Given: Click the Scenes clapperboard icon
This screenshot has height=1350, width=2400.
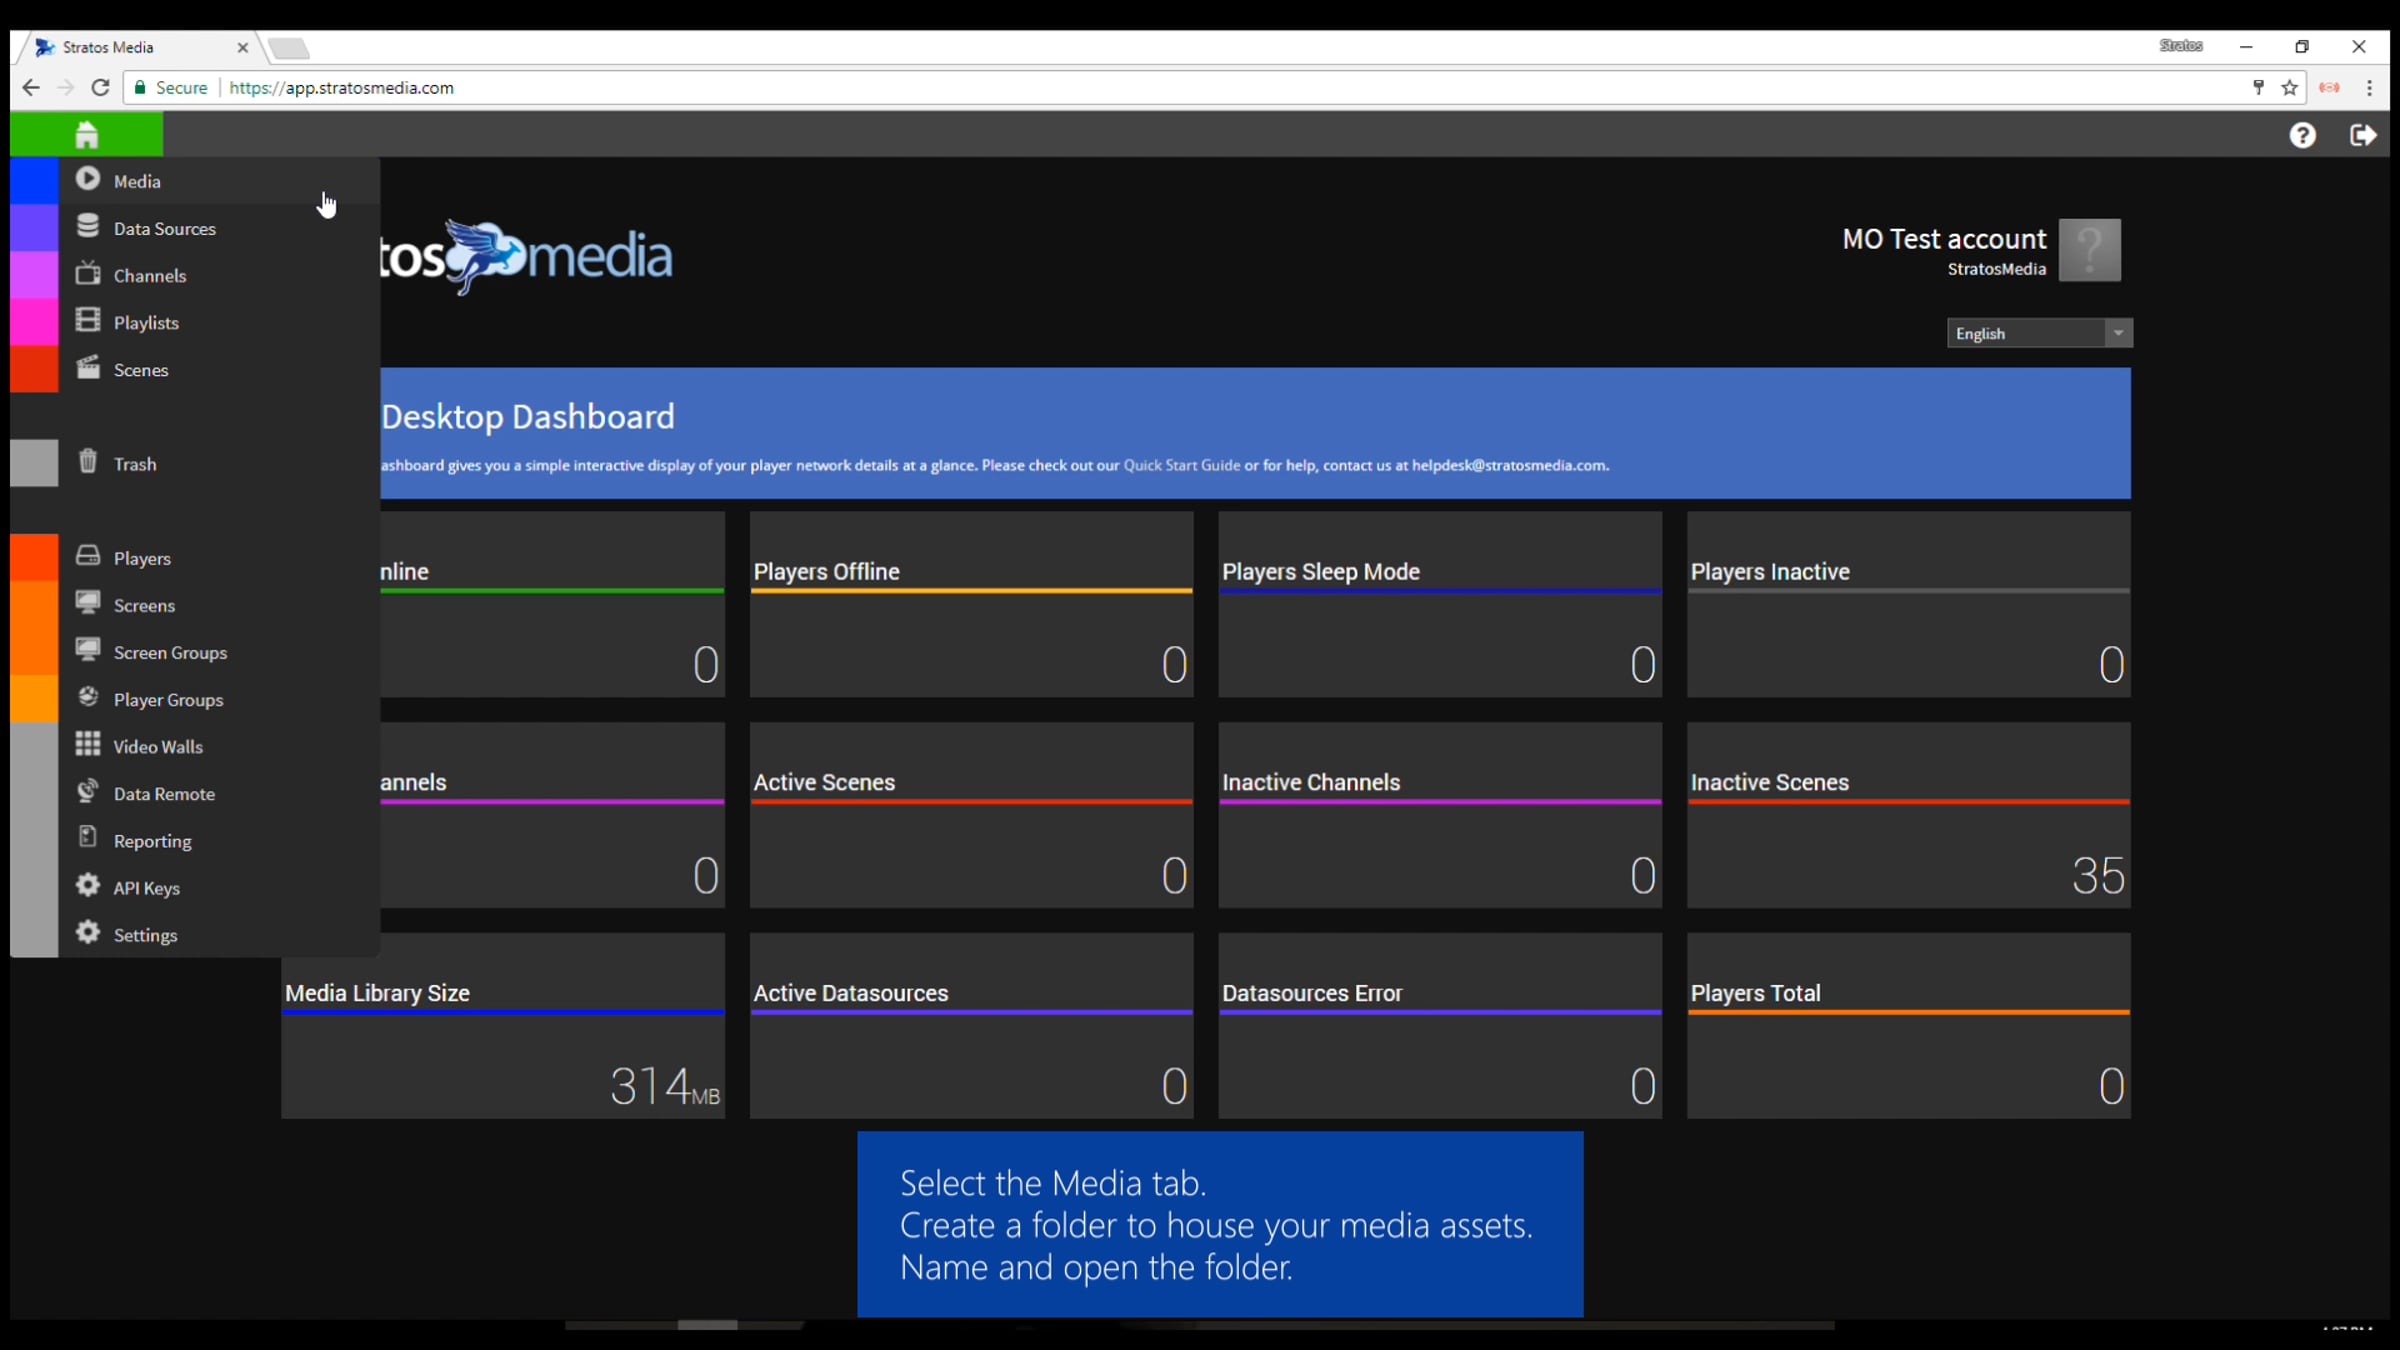Looking at the screenshot, I should [x=88, y=367].
